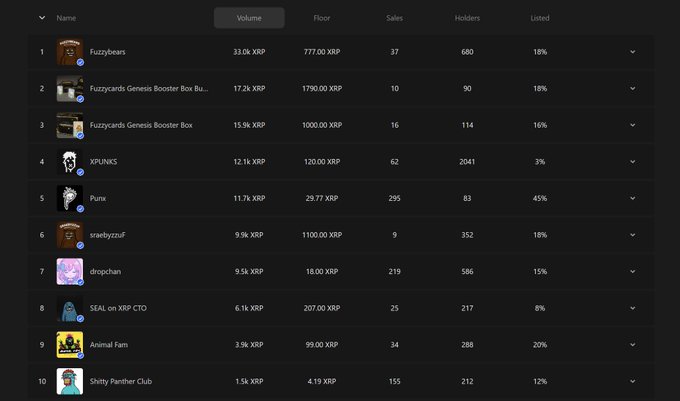The width and height of the screenshot is (680, 401).
Task: Click the verified badge on sraebyzzuF
Action: [x=80, y=245]
